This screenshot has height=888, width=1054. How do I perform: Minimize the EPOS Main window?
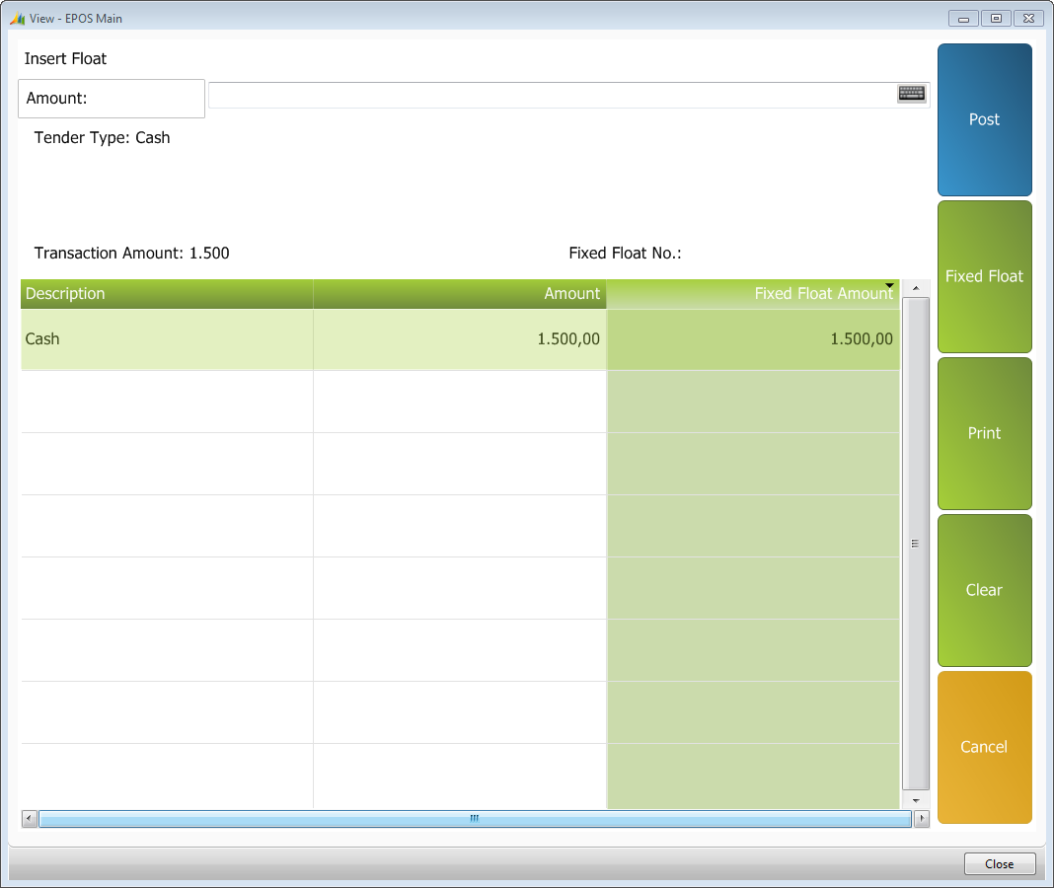pyautogui.click(x=963, y=19)
